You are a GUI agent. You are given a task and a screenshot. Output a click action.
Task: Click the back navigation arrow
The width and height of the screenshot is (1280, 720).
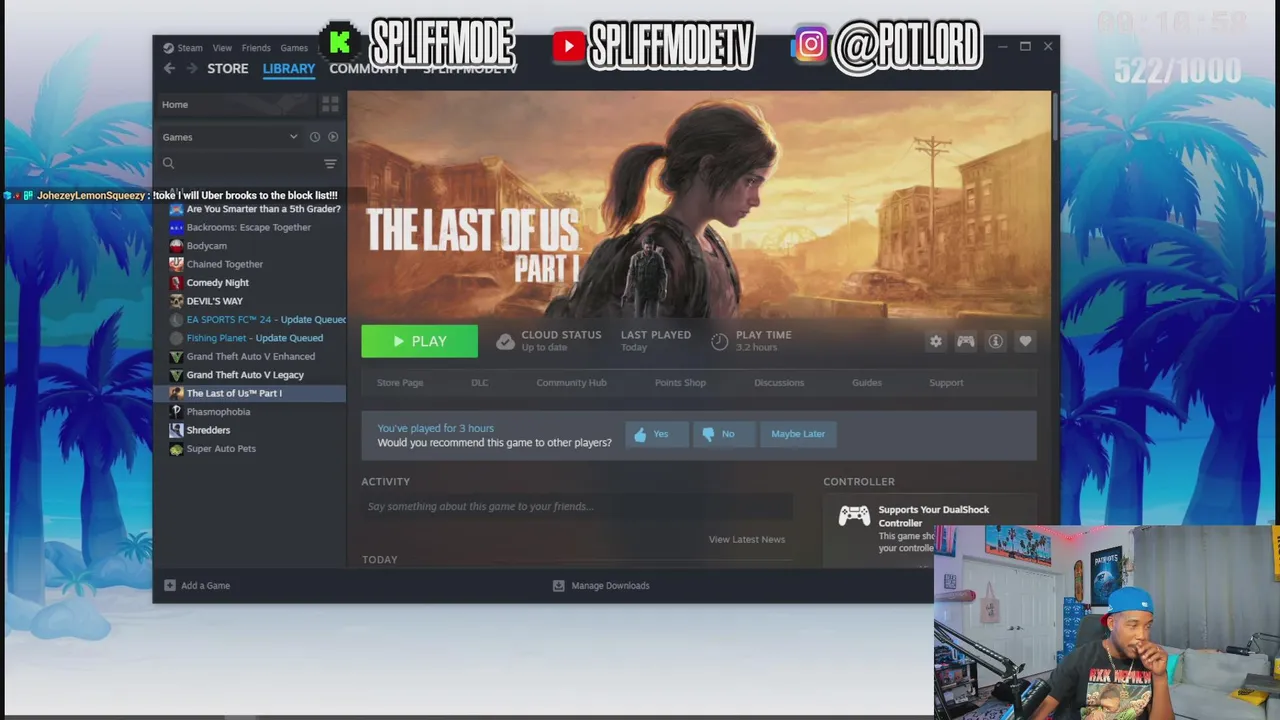tap(169, 68)
